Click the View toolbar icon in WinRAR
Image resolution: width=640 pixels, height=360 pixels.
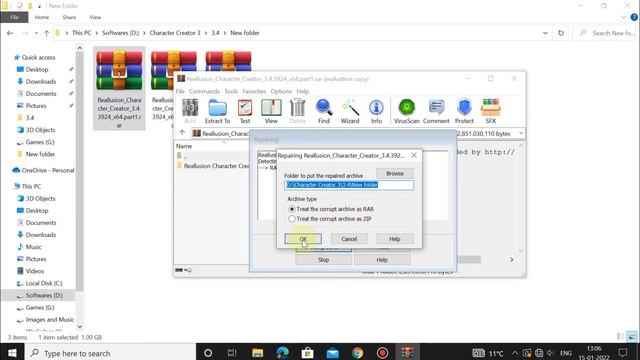click(x=271, y=111)
